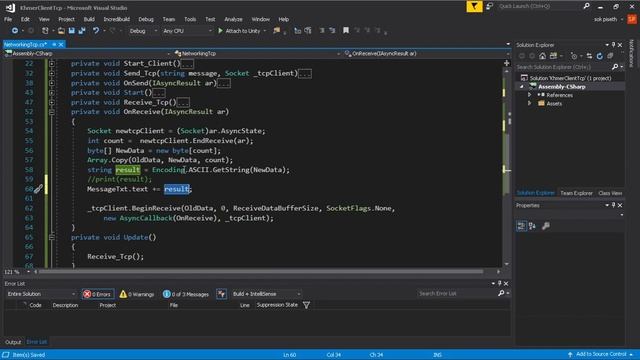Open the Edit menu
Screen dimensions: 640x360
[25, 19]
